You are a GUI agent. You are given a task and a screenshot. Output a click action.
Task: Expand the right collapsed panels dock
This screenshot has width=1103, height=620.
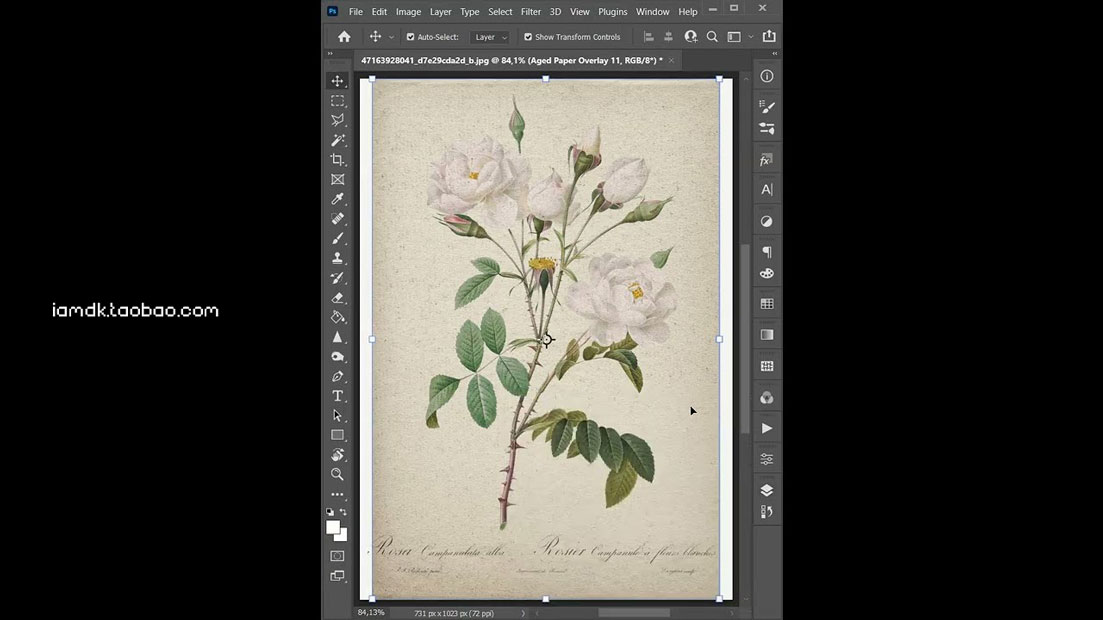click(774, 53)
